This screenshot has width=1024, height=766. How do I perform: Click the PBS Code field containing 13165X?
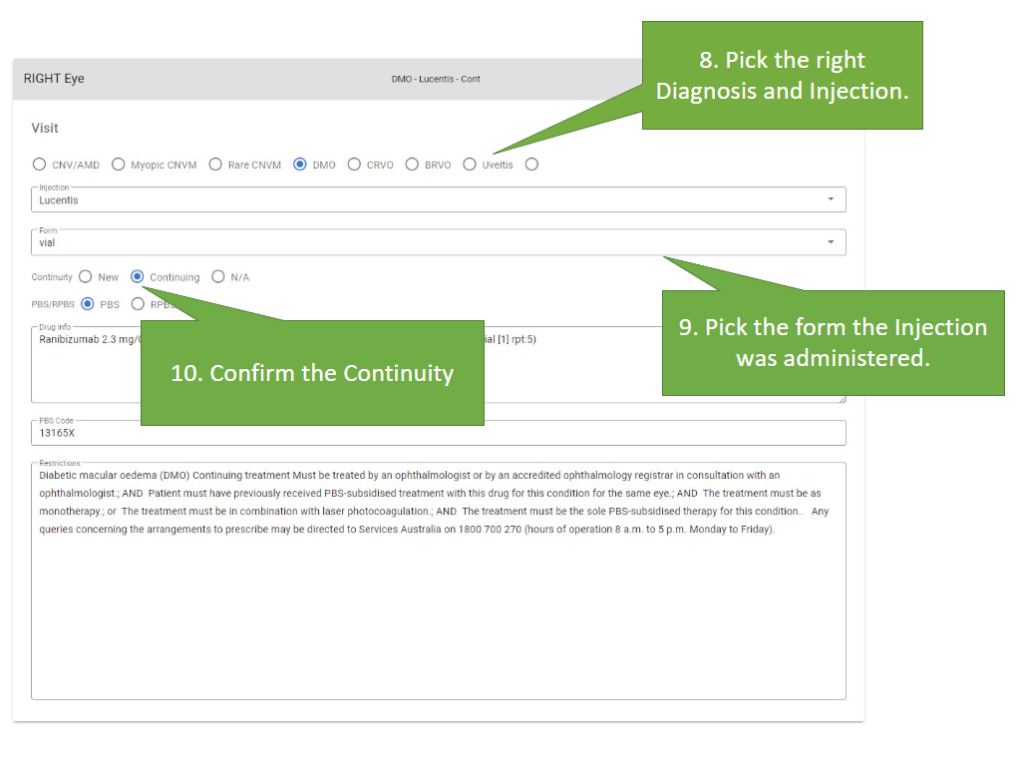pyautogui.click(x=437, y=434)
